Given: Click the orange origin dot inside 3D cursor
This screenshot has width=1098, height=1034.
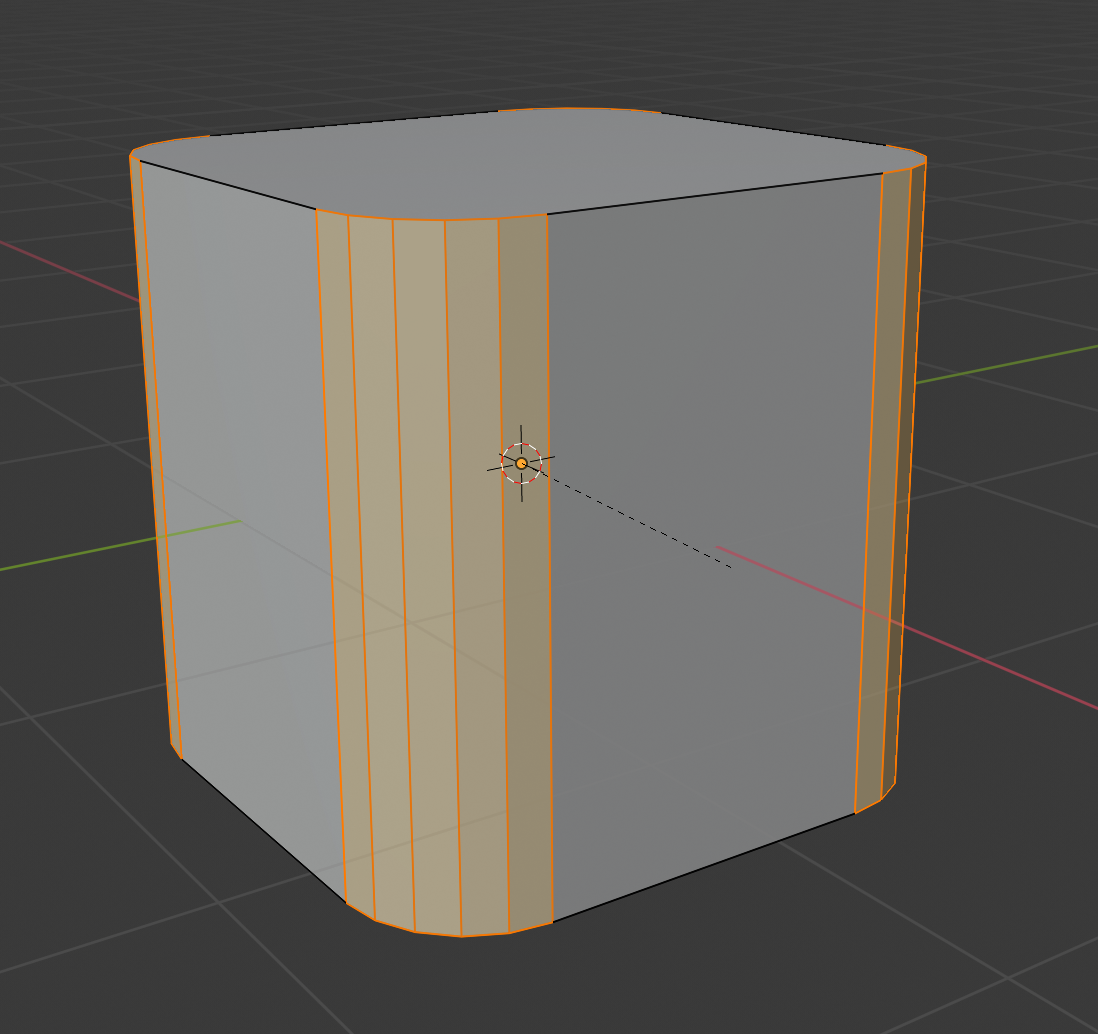Looking at the screenshot, I should pos(521,463).
